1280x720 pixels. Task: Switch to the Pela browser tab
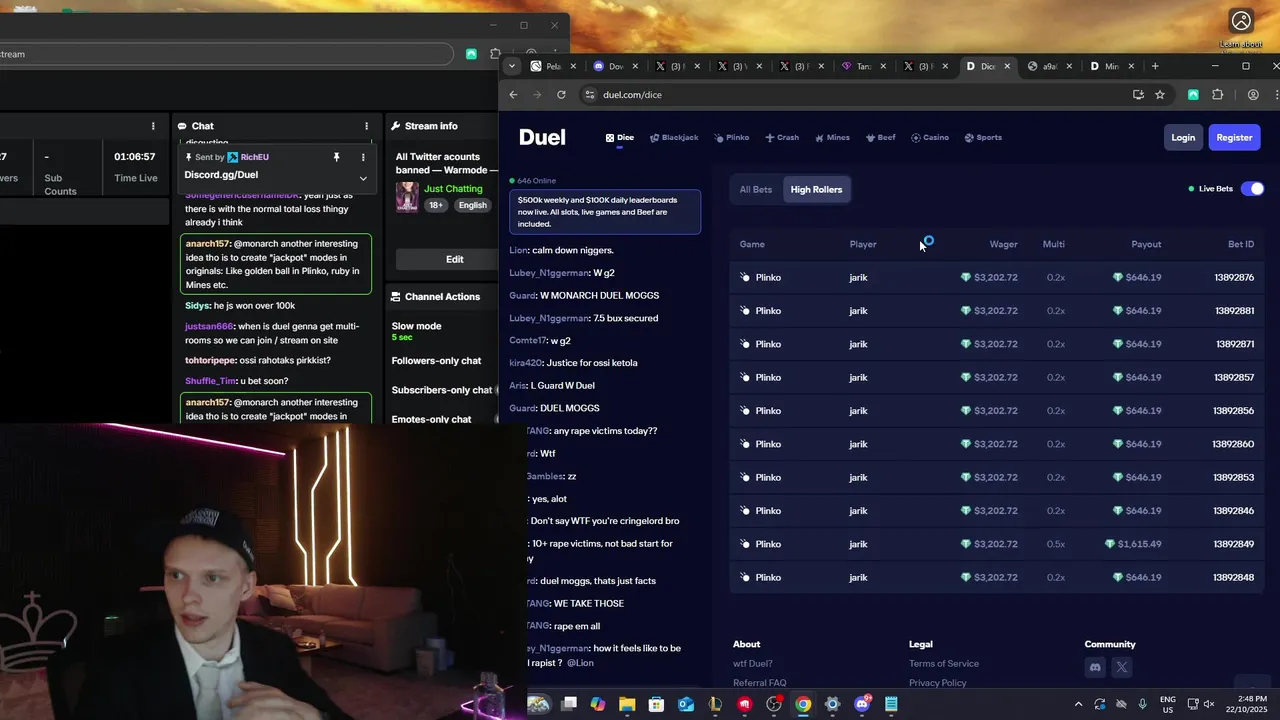point(552,66)
